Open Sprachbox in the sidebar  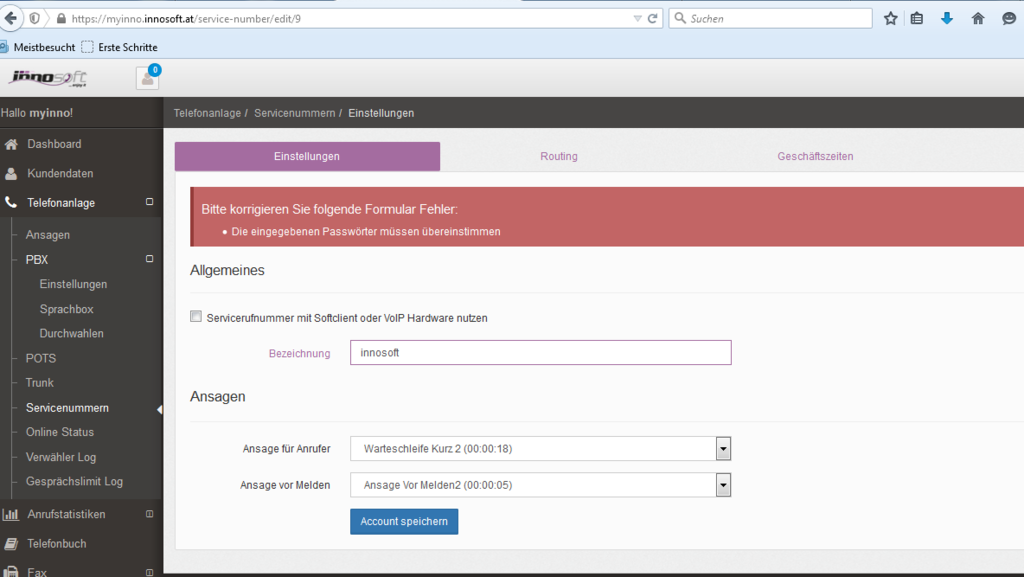coord(66,309)
